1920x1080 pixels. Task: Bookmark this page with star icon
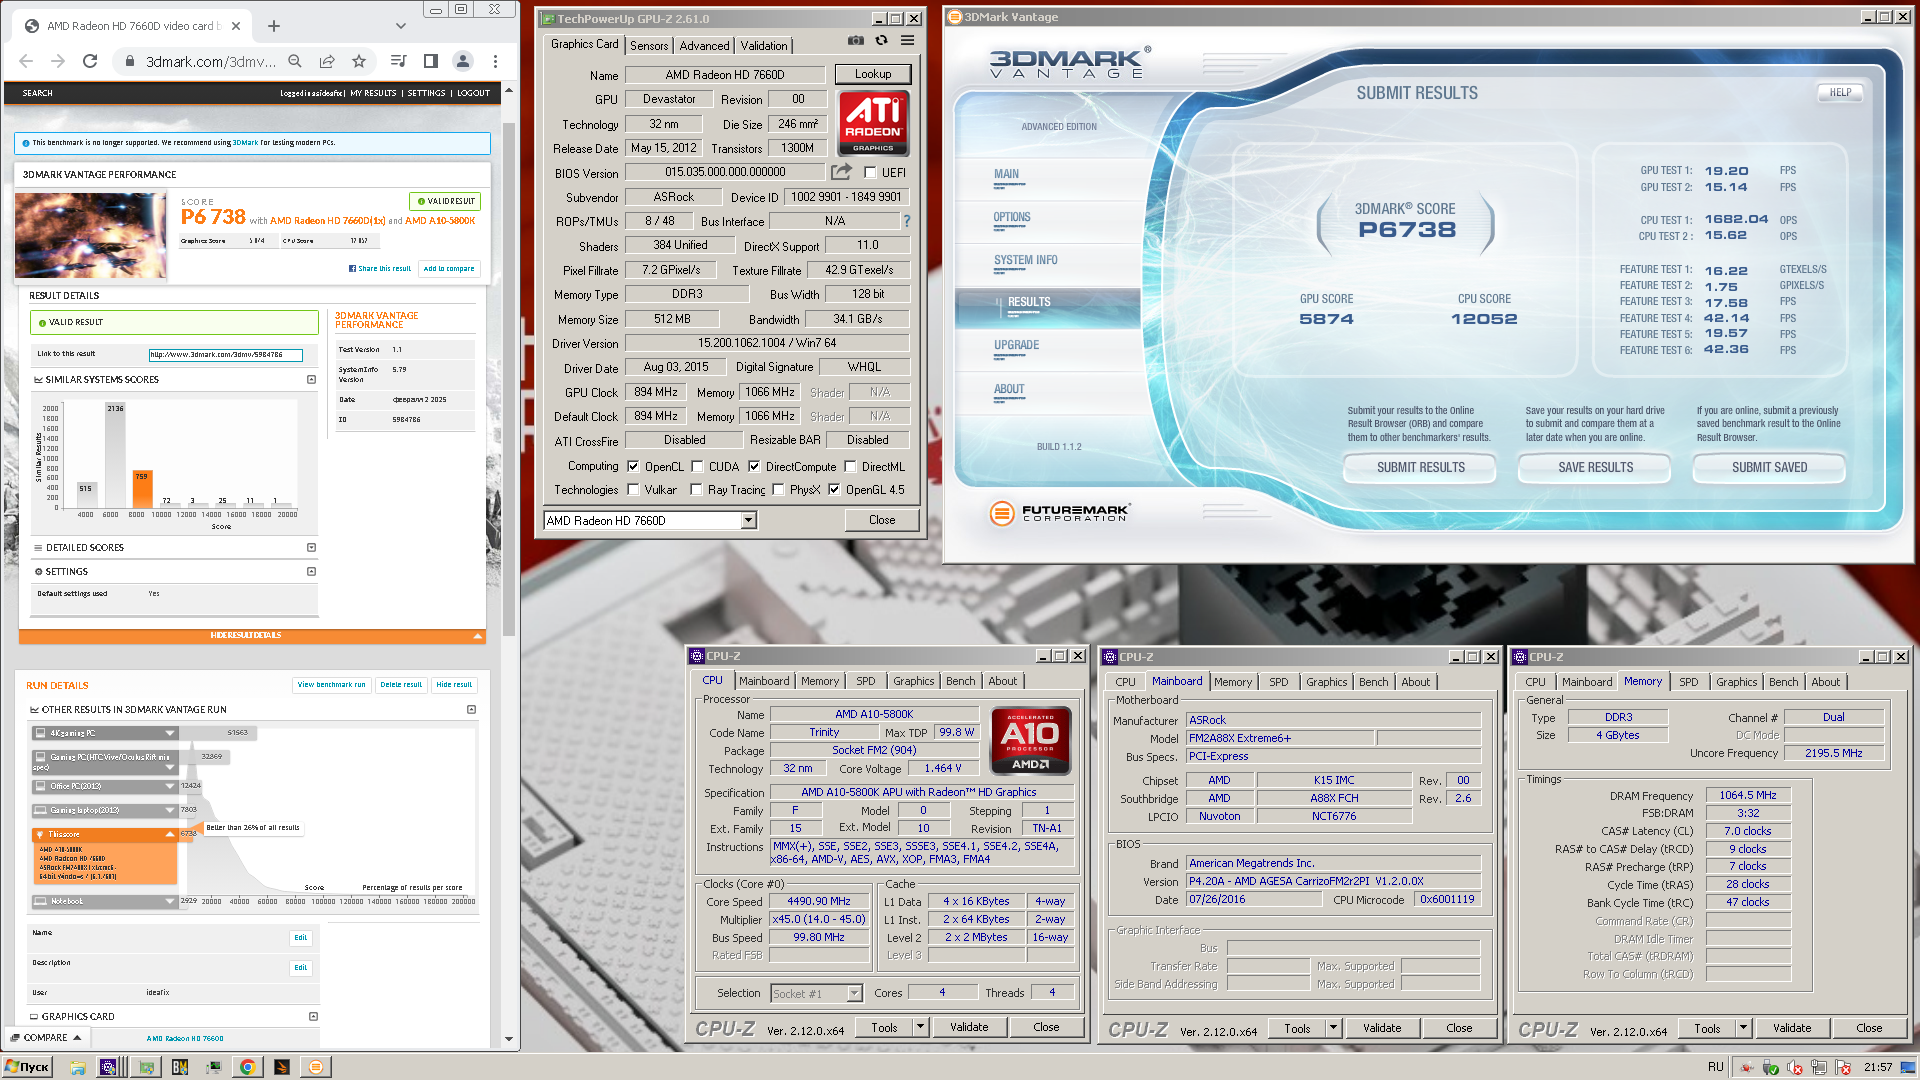pos(359,61)
